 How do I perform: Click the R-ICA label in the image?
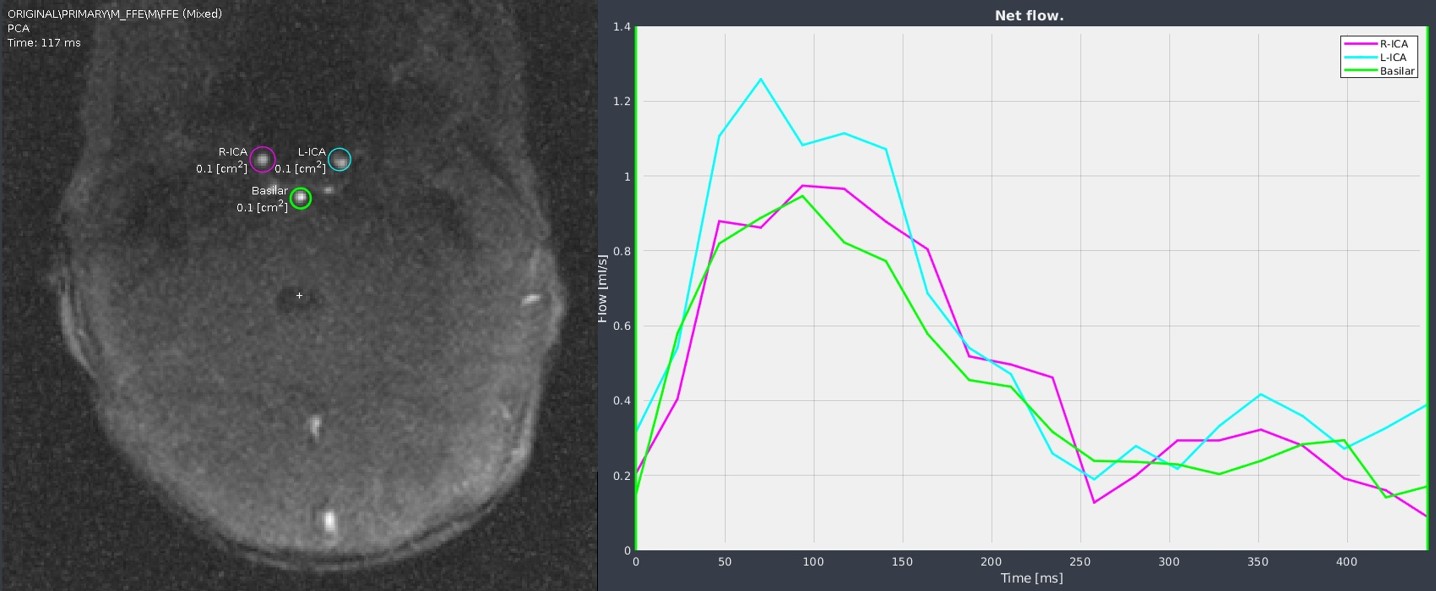tap(233, 152)
